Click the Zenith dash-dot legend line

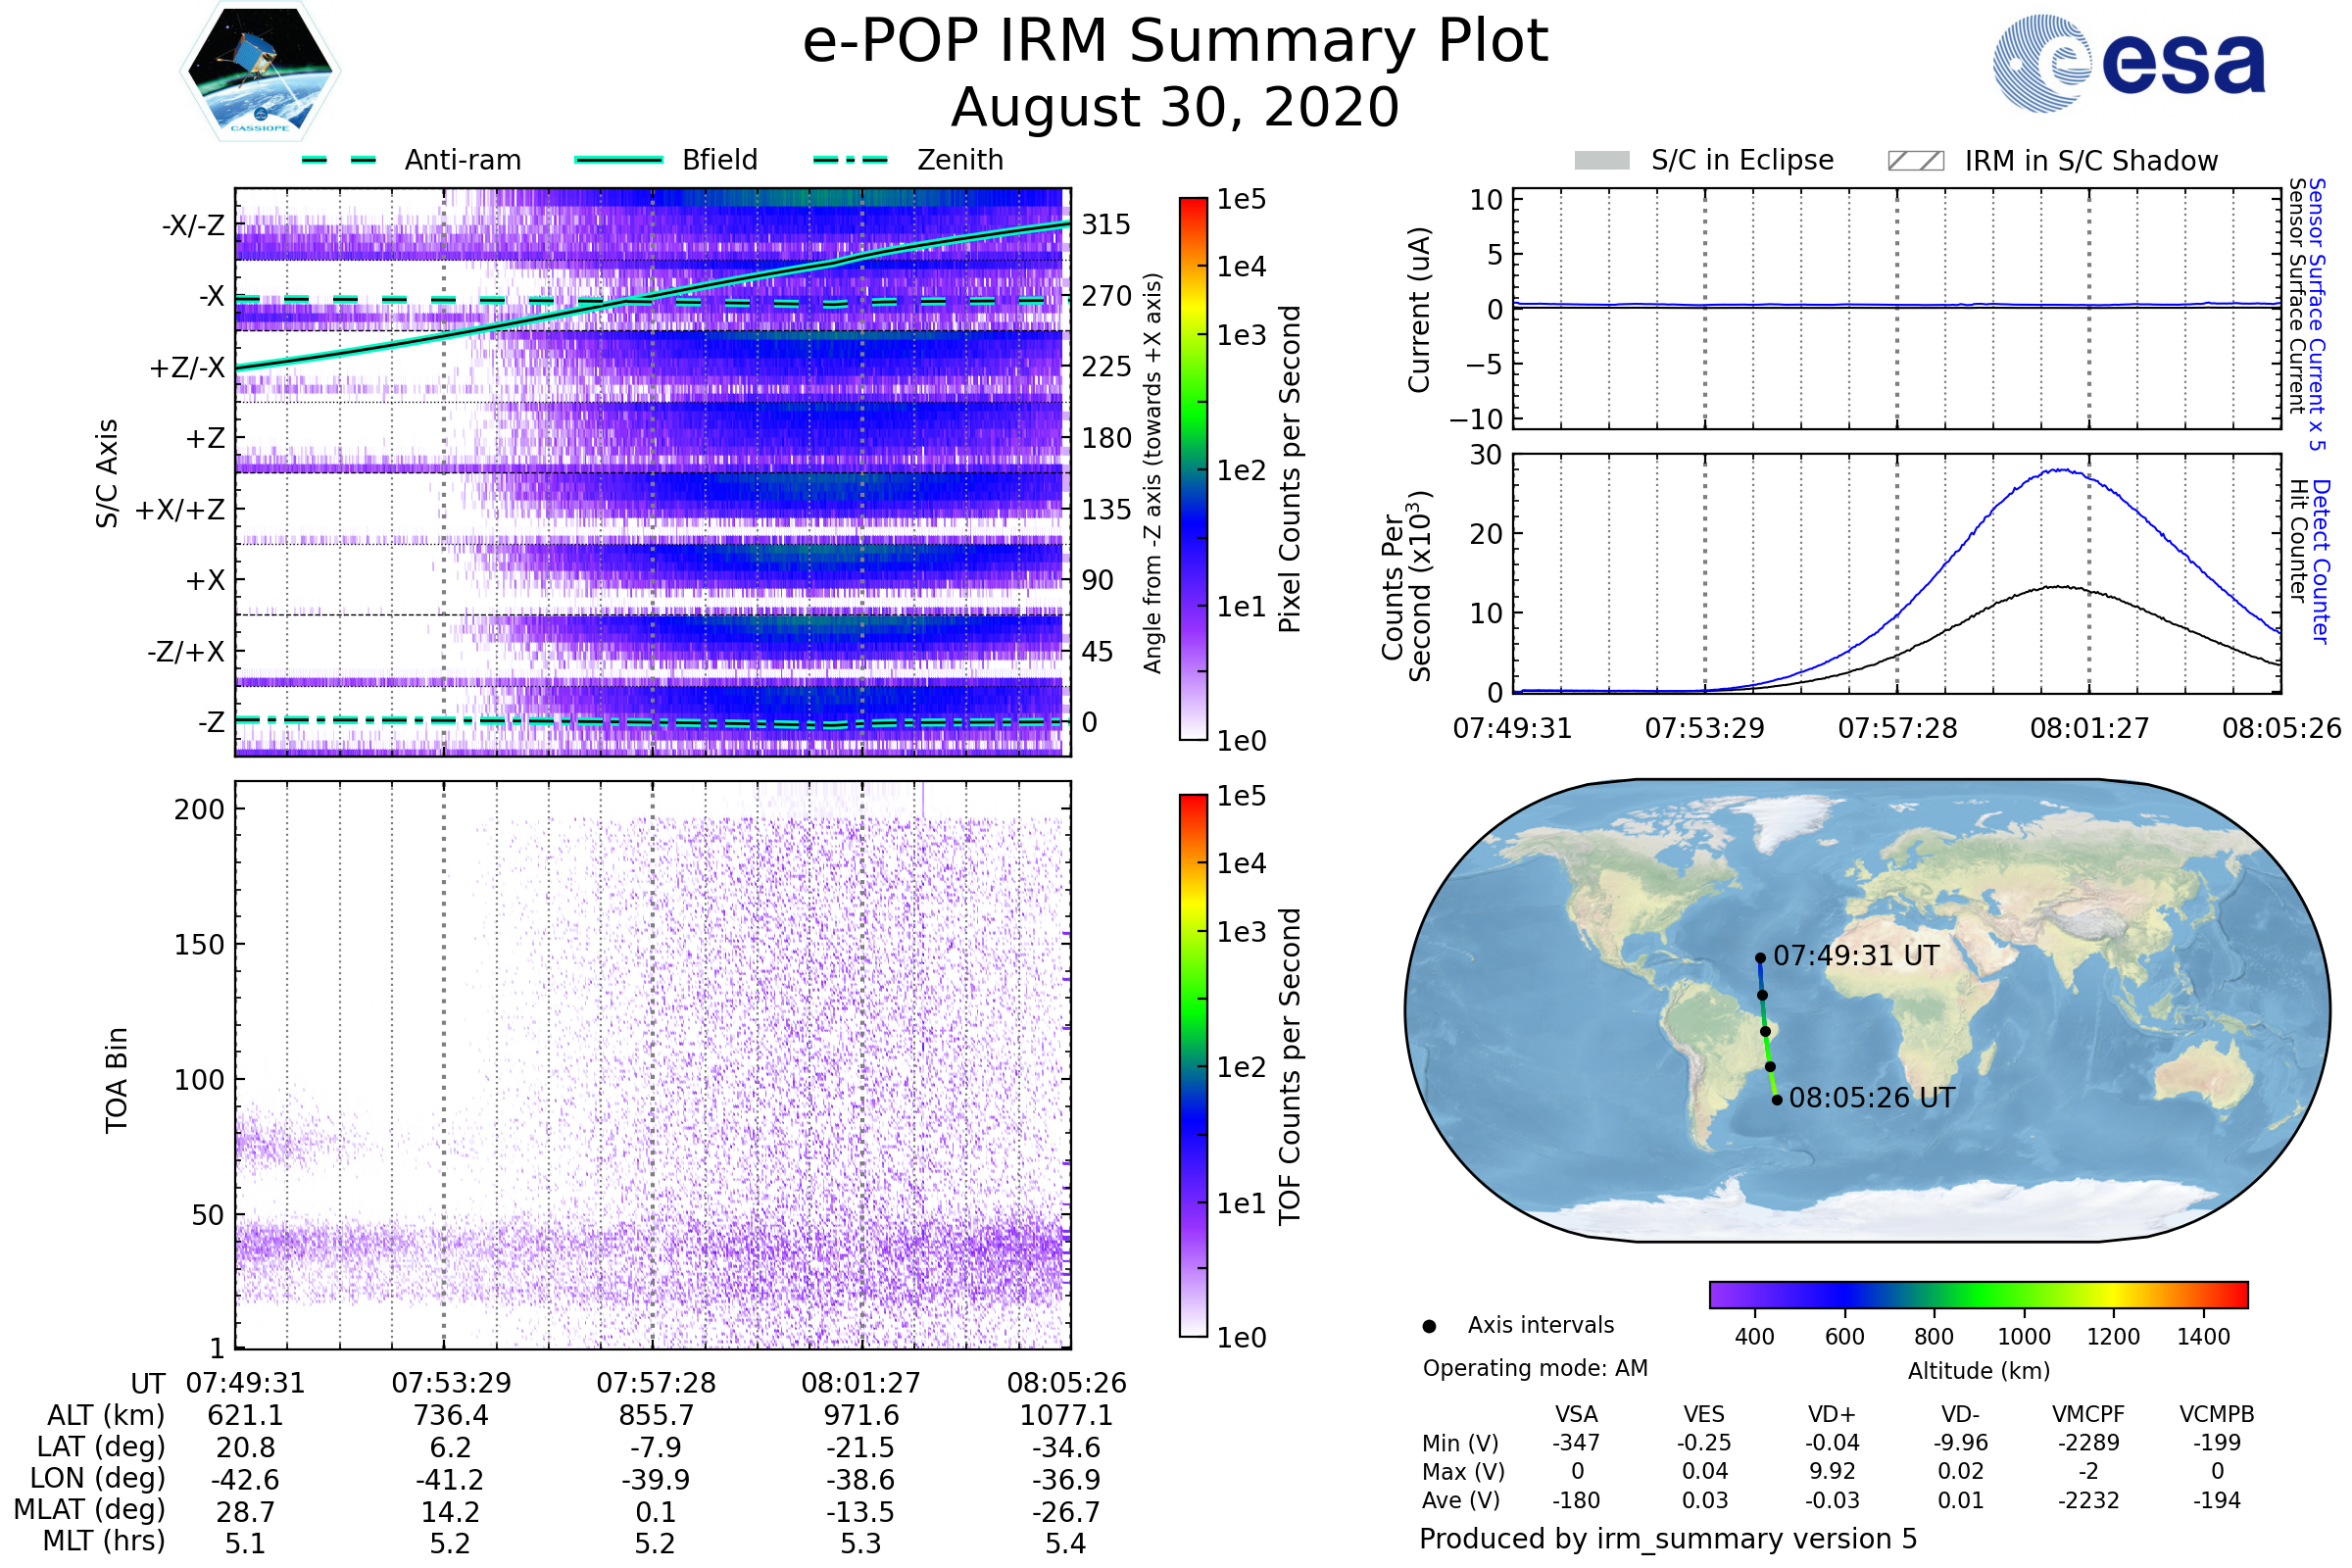tap(851, 160)
